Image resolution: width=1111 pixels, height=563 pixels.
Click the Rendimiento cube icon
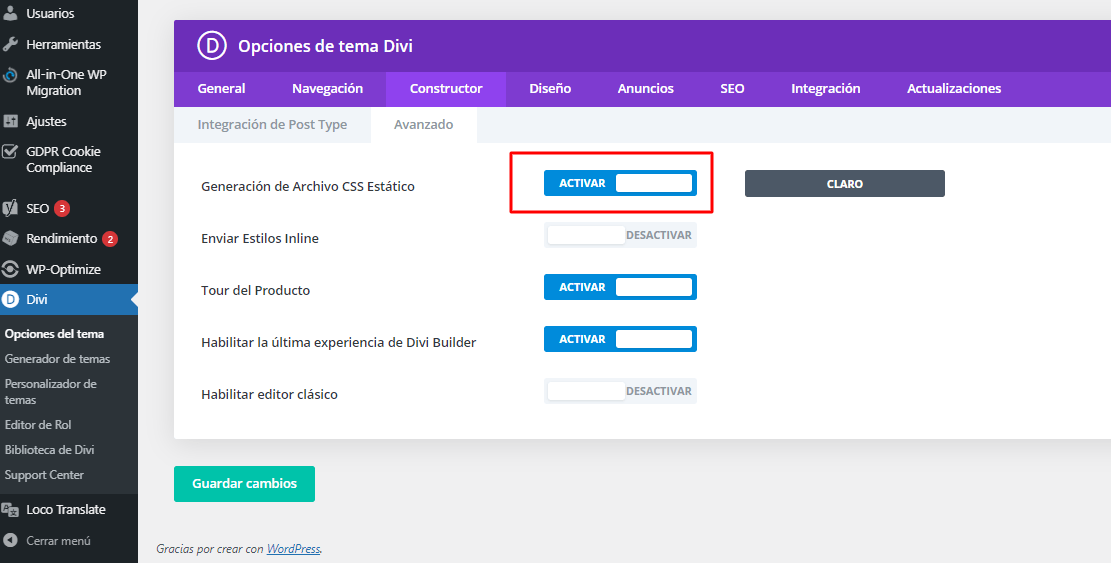[10, 239]
